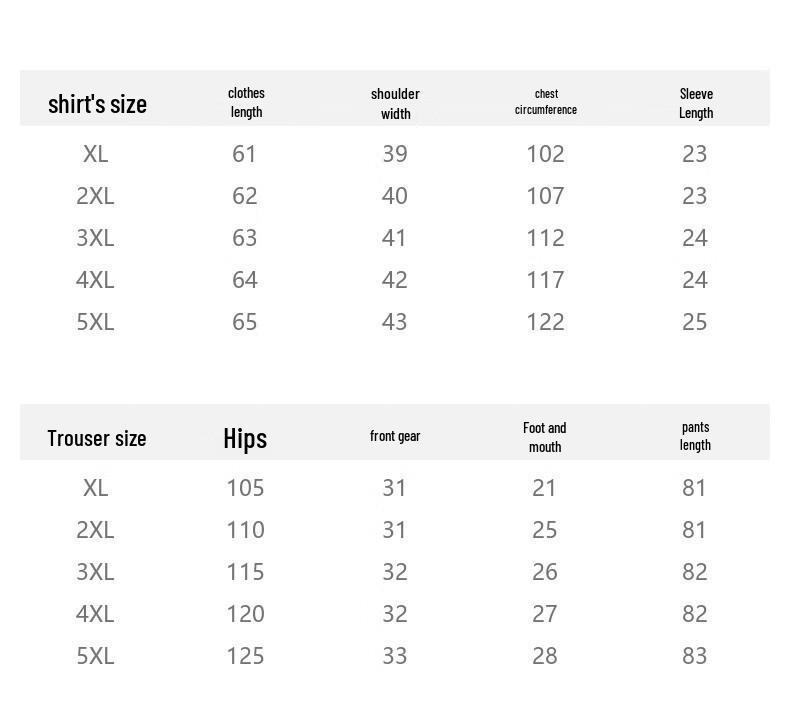Click the "pants length" column header
The height and width of the screenshot is (722, 790).
[695, 436]
